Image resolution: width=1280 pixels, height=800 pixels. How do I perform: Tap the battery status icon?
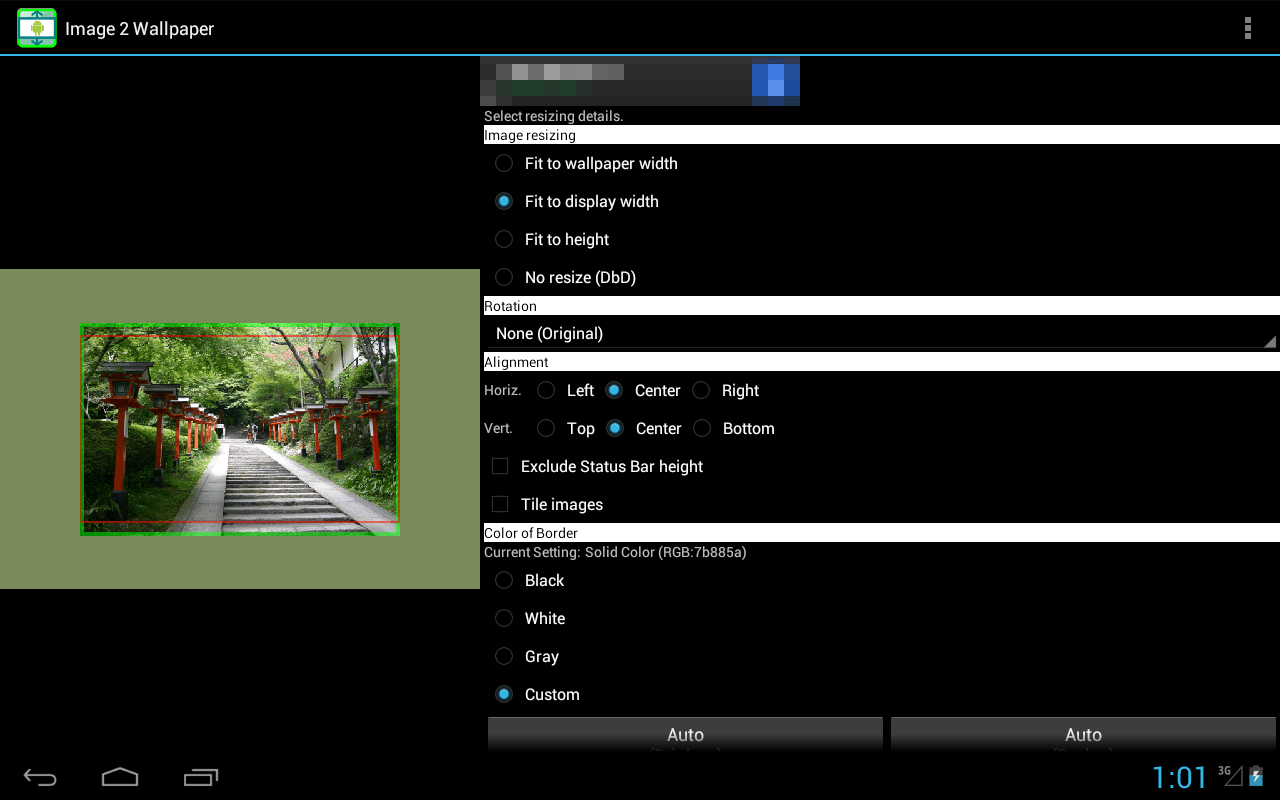(1256, 776)
